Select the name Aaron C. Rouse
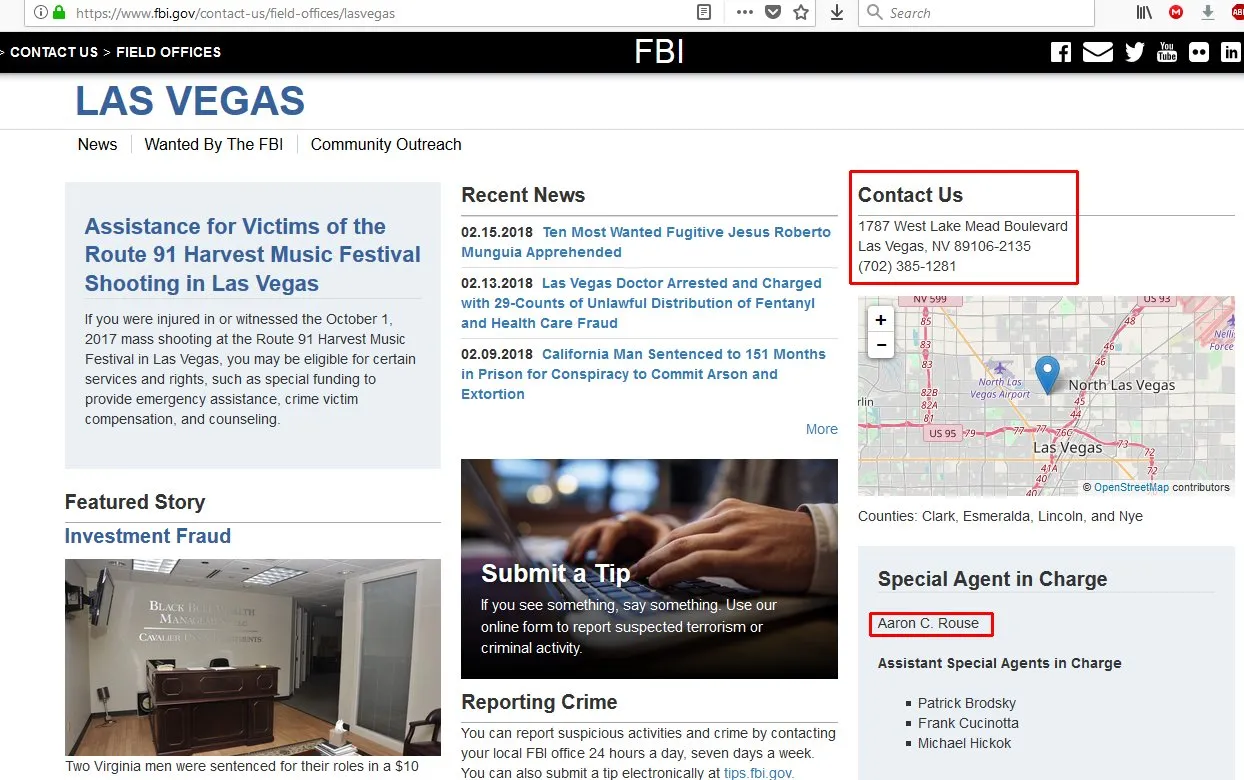The width and height of the screenshot is (1244, 780). [928, 623]
